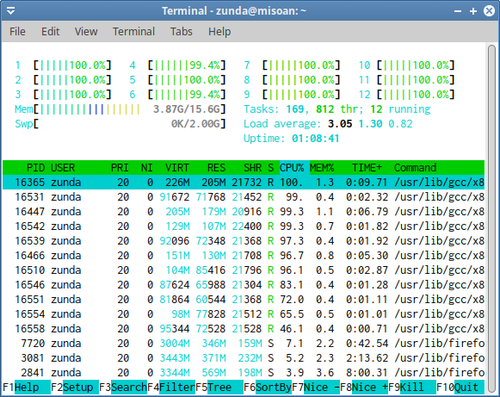Viewport: 500px width, 397px height.
Task: Open window menu arrow icon in title bar
Action: point(11,11)
